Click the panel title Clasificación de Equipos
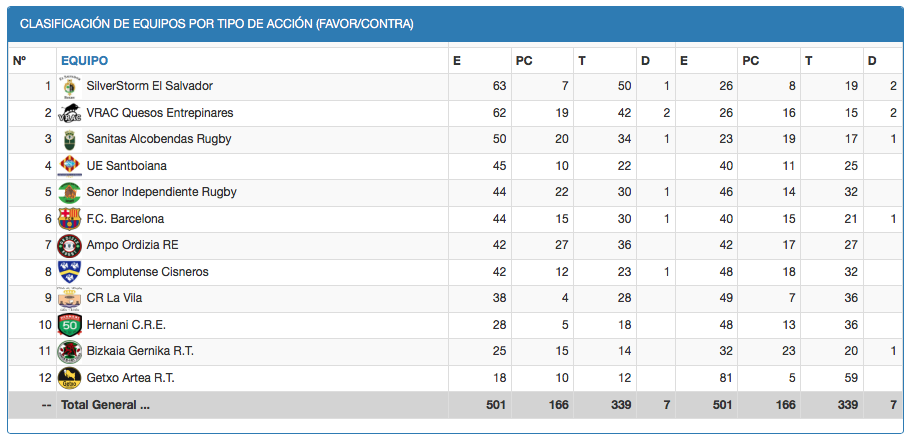The width and height of the screenshot is (911, 442). click(217, 23)
